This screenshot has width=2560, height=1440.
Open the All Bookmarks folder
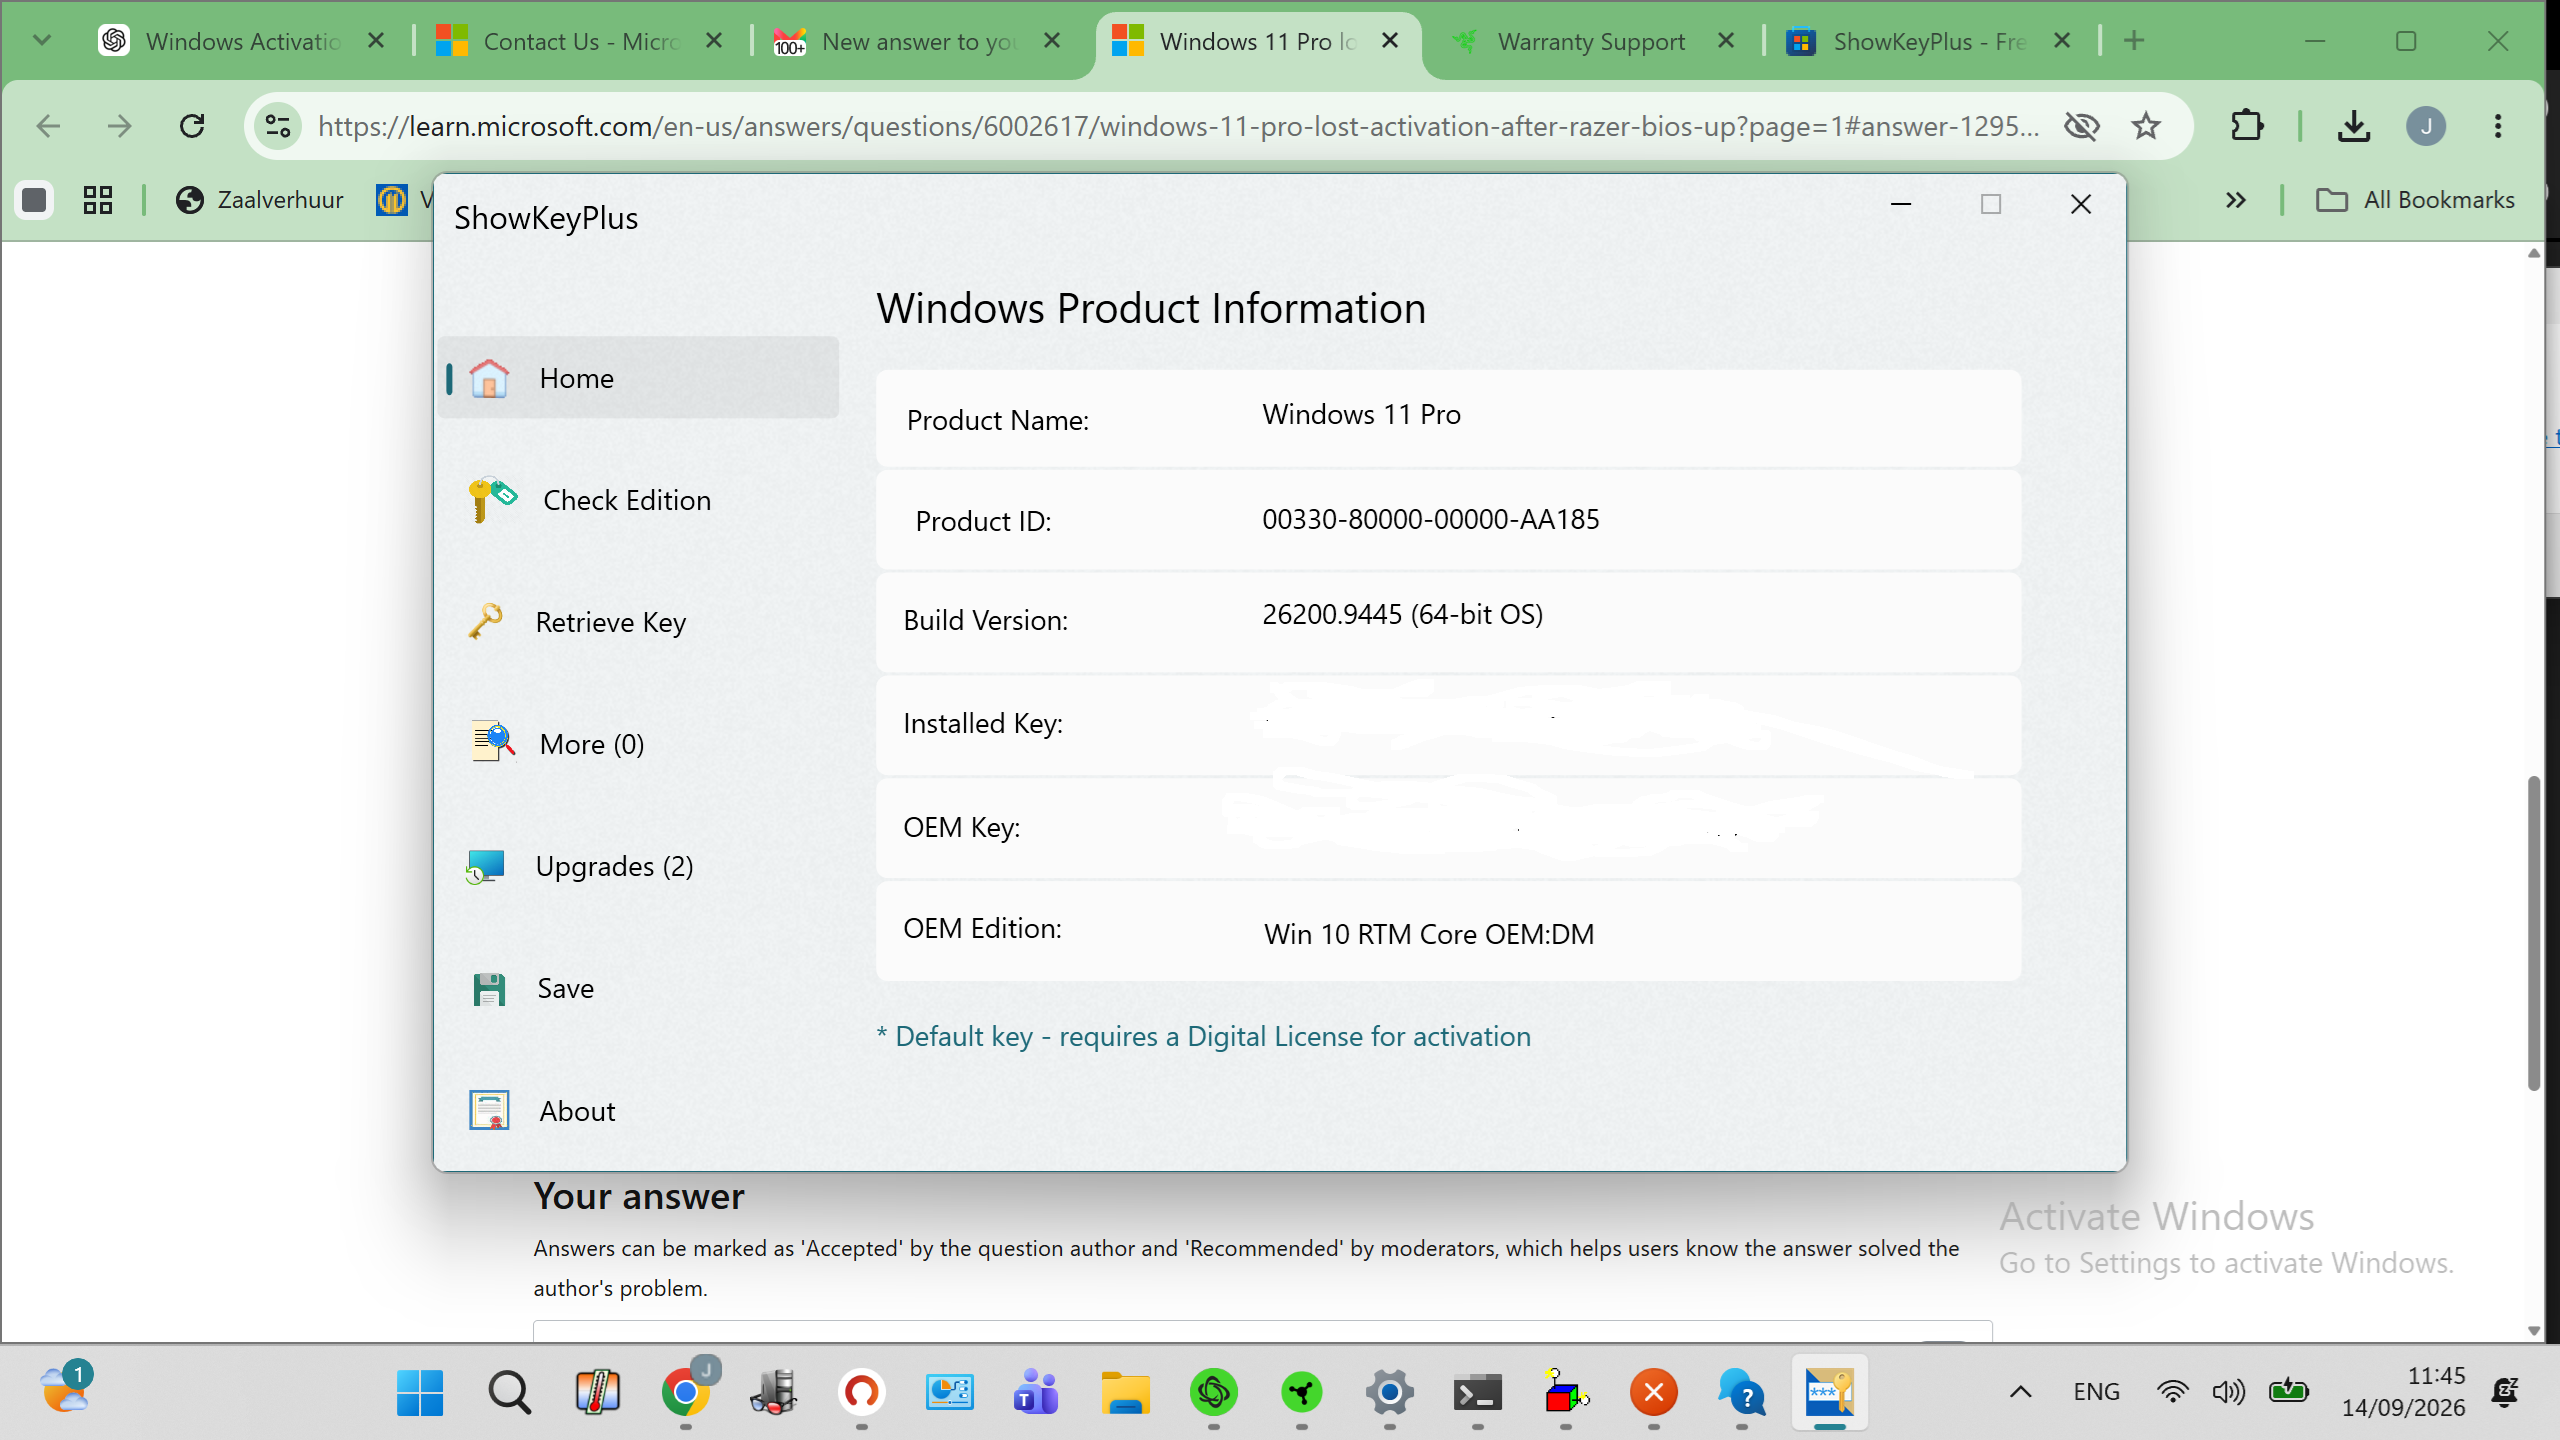pos(2415,200)
